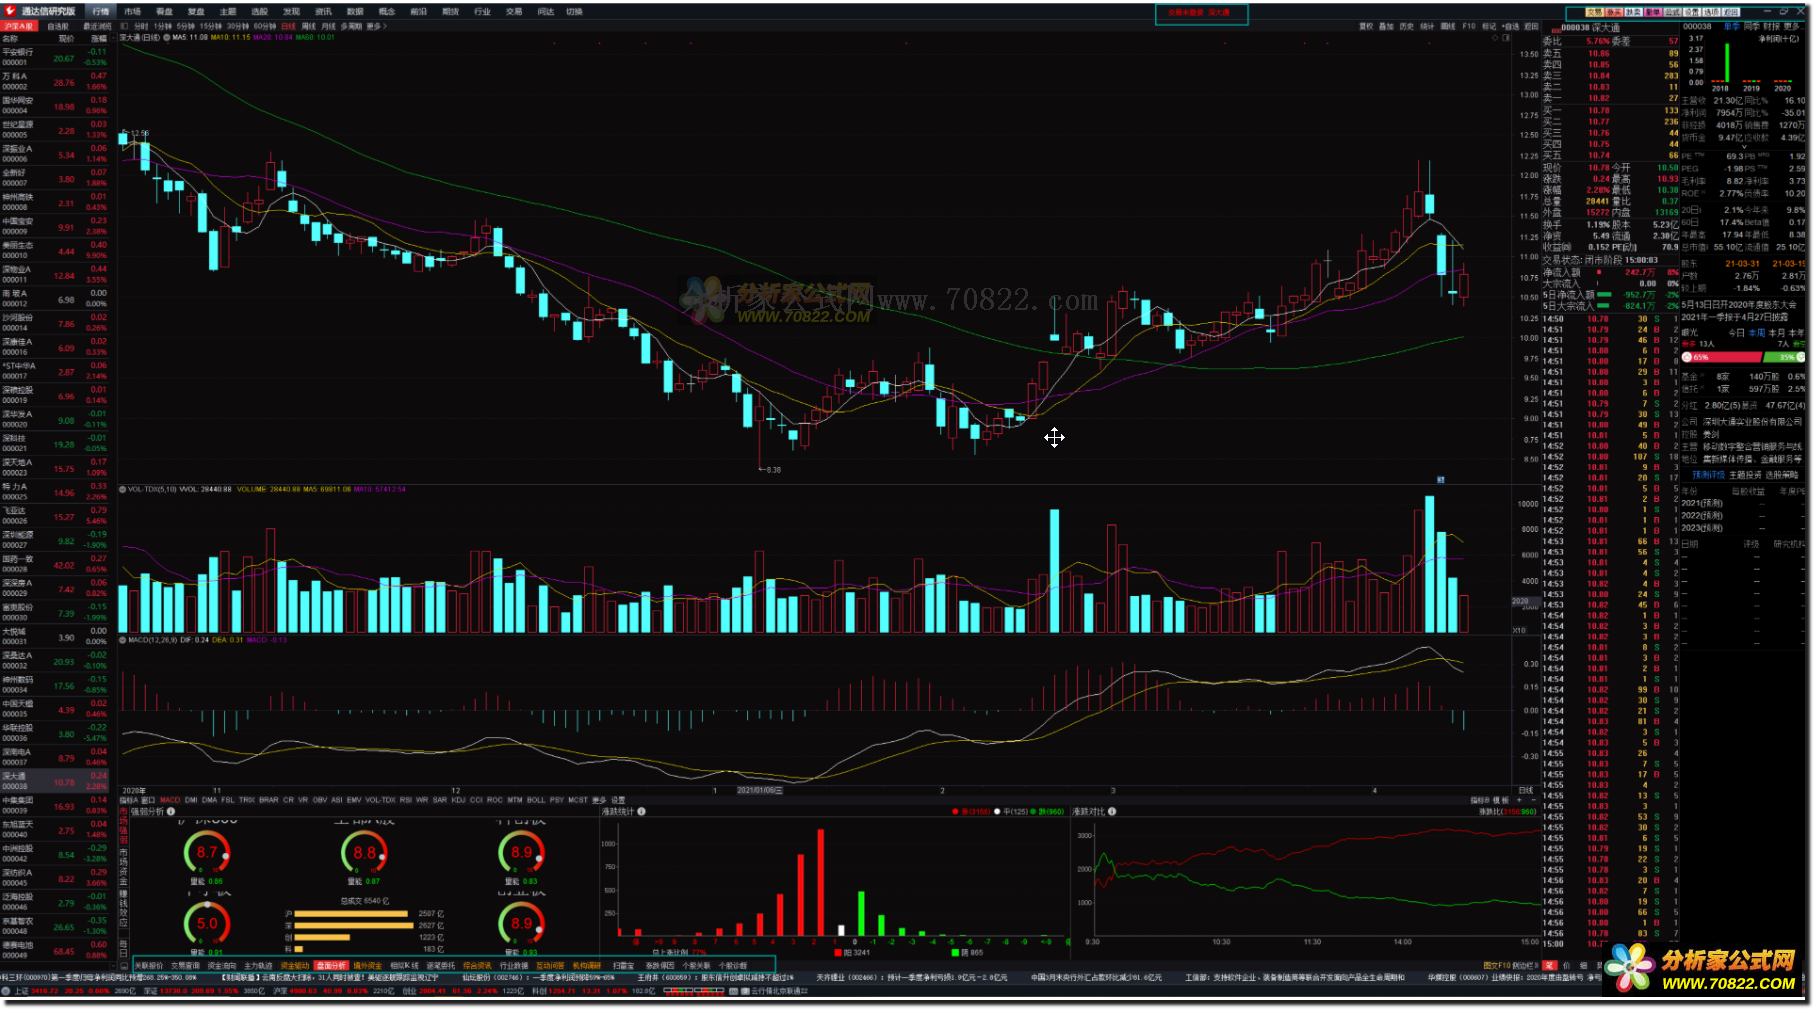The width and height of the screenshot is (1815, 1009).
Task: Open the 标记 marker menu
Action: 1489,26
